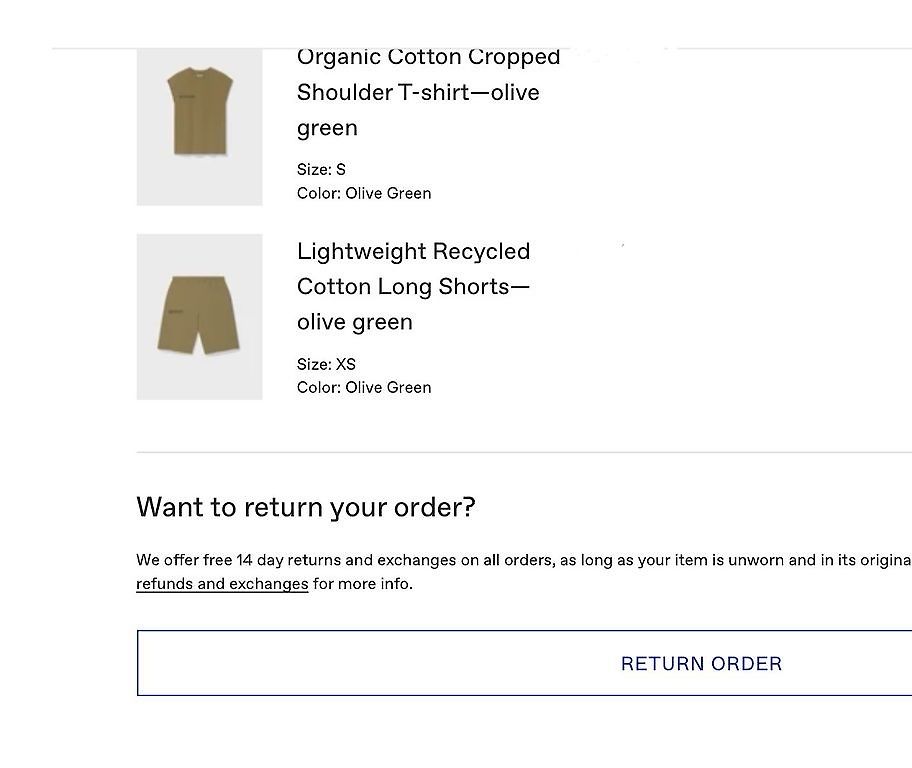
Task: Click the 'for more info.' text
Action: pos(363,584)
